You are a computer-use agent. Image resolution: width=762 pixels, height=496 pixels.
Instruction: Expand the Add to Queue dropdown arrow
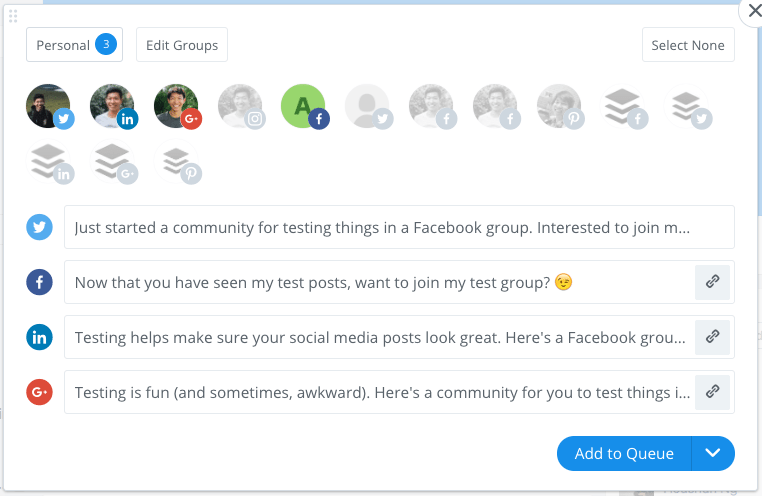[713, 453]
